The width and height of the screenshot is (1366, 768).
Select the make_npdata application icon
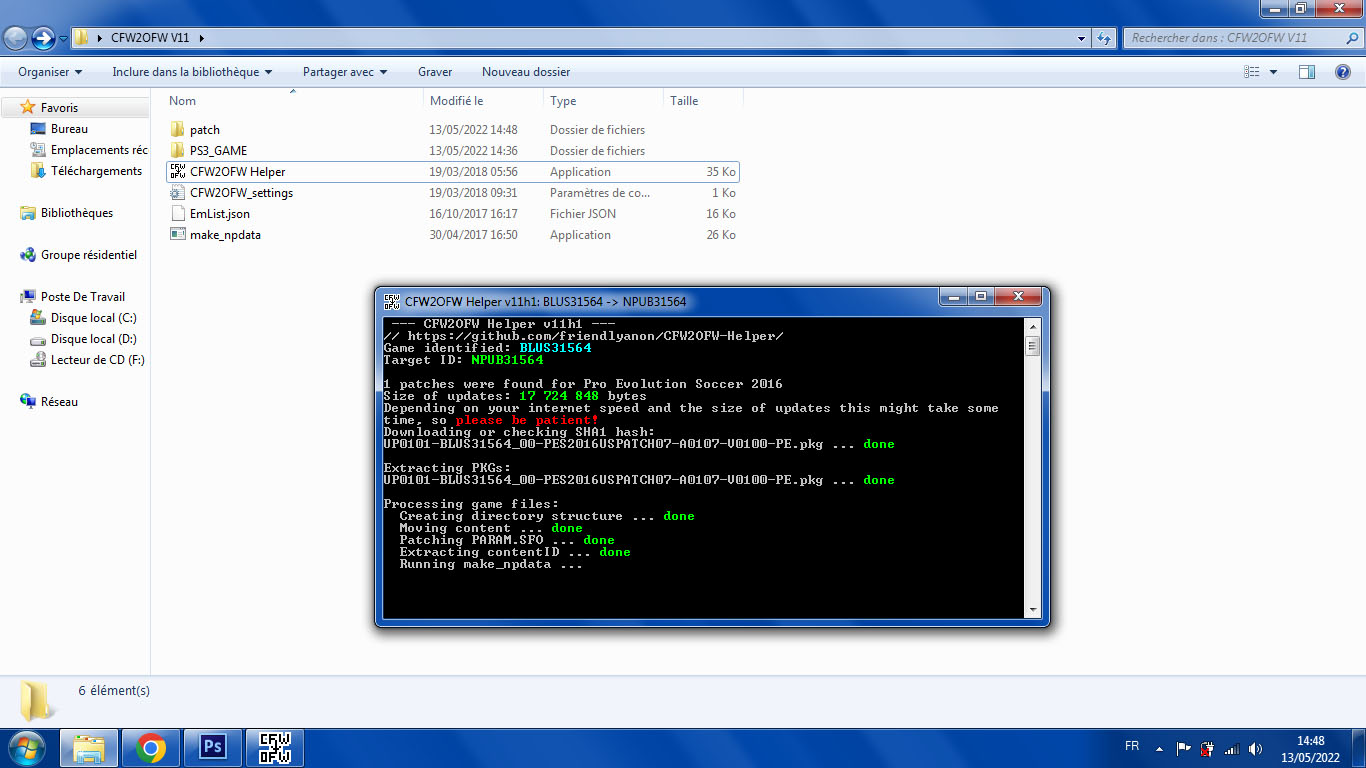[178, 235]
